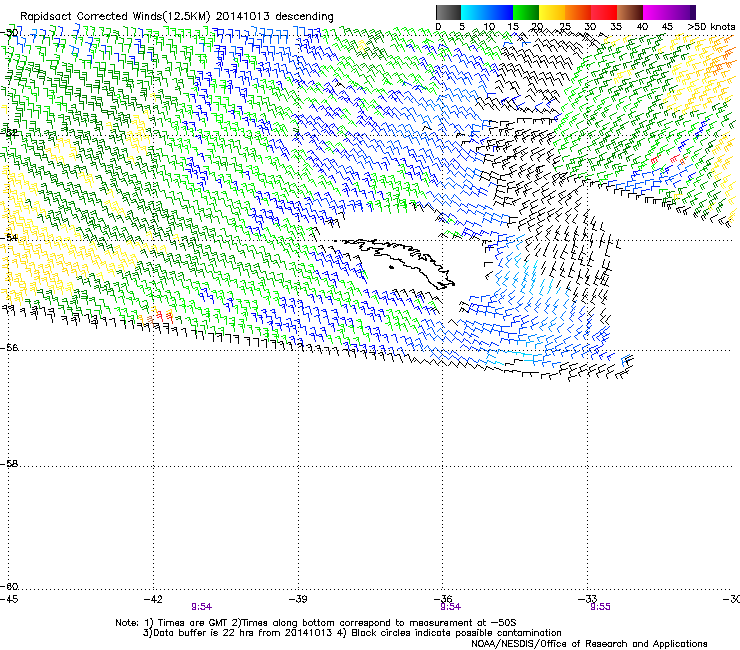Click the latitude label "-54"
Screen dimensions: 740x650
click(9, 237)
